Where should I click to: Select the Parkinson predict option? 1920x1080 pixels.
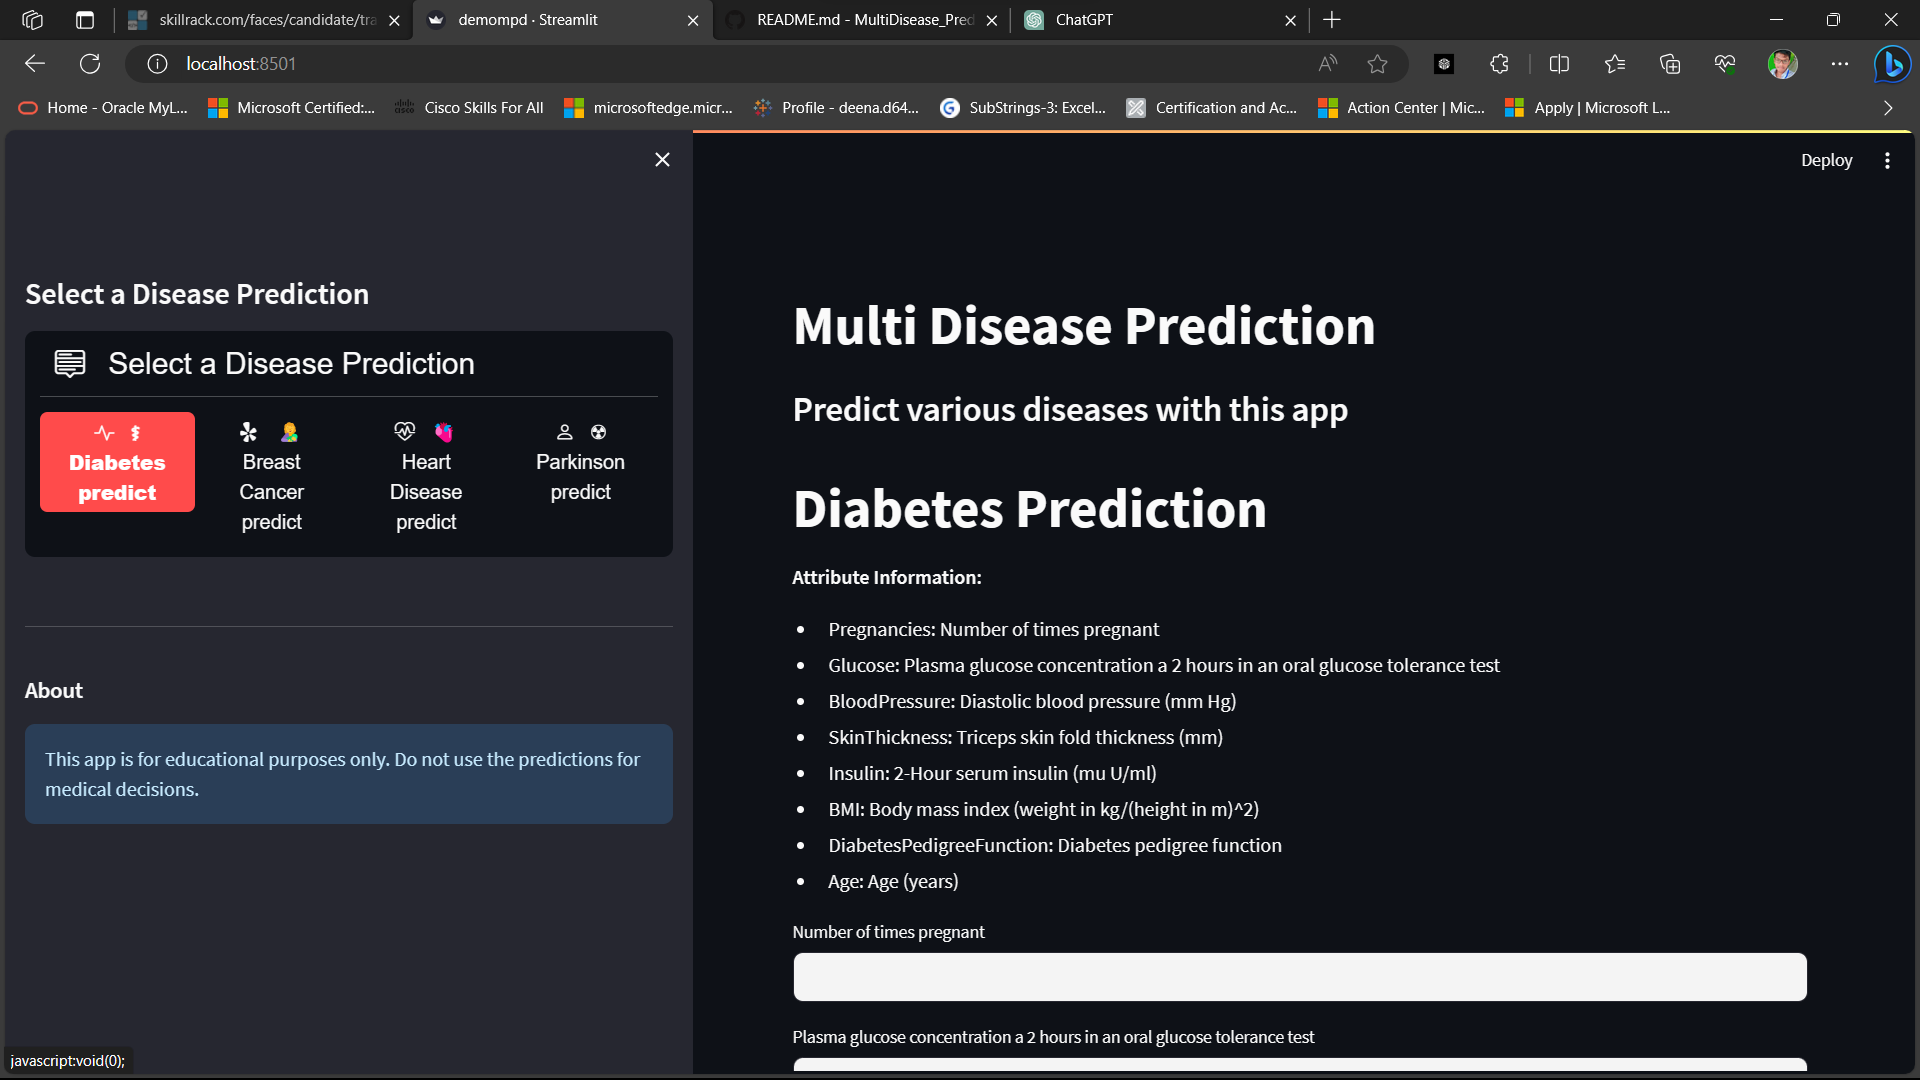[x=580, y=461]
